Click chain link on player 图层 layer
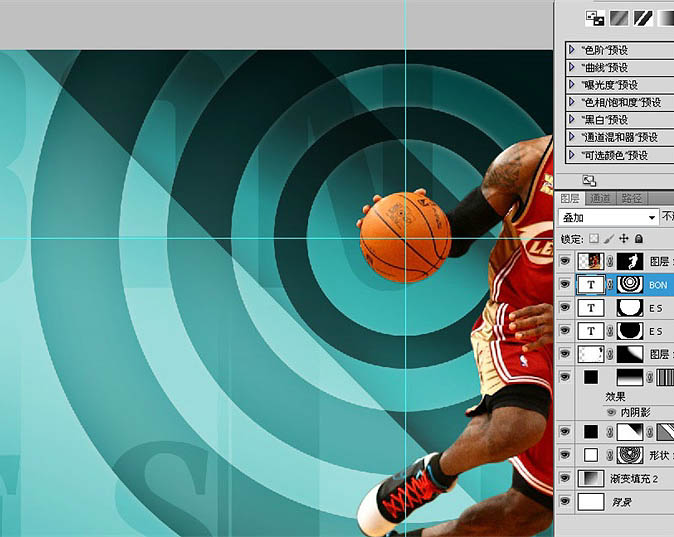The image size is (674, 537). 610,261
